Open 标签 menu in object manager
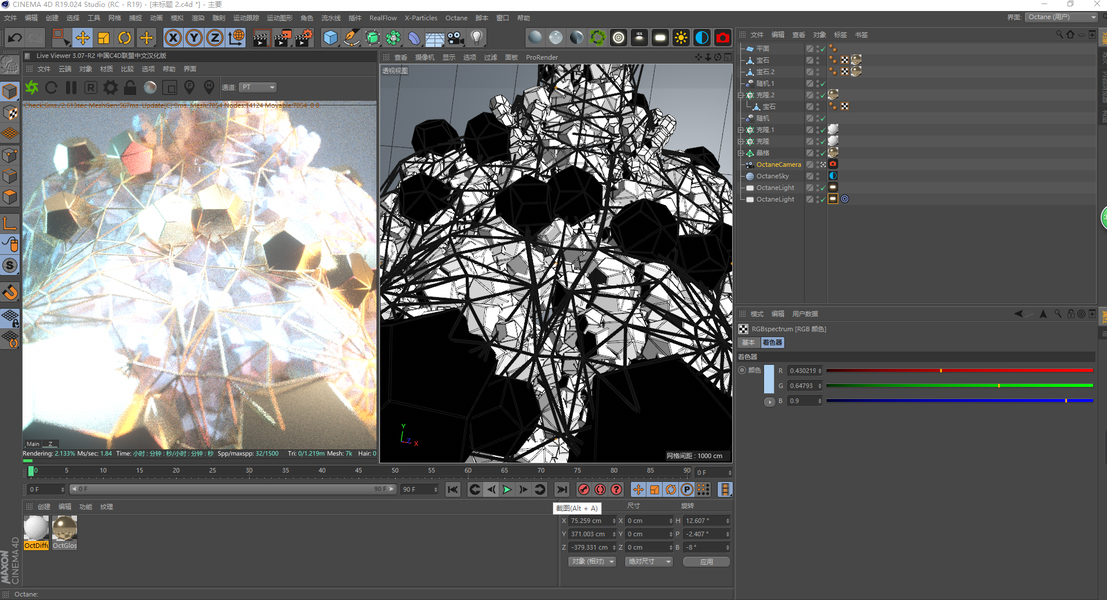Image resolution: width=1107 pixels, height=600 pixels. [840, 35]
